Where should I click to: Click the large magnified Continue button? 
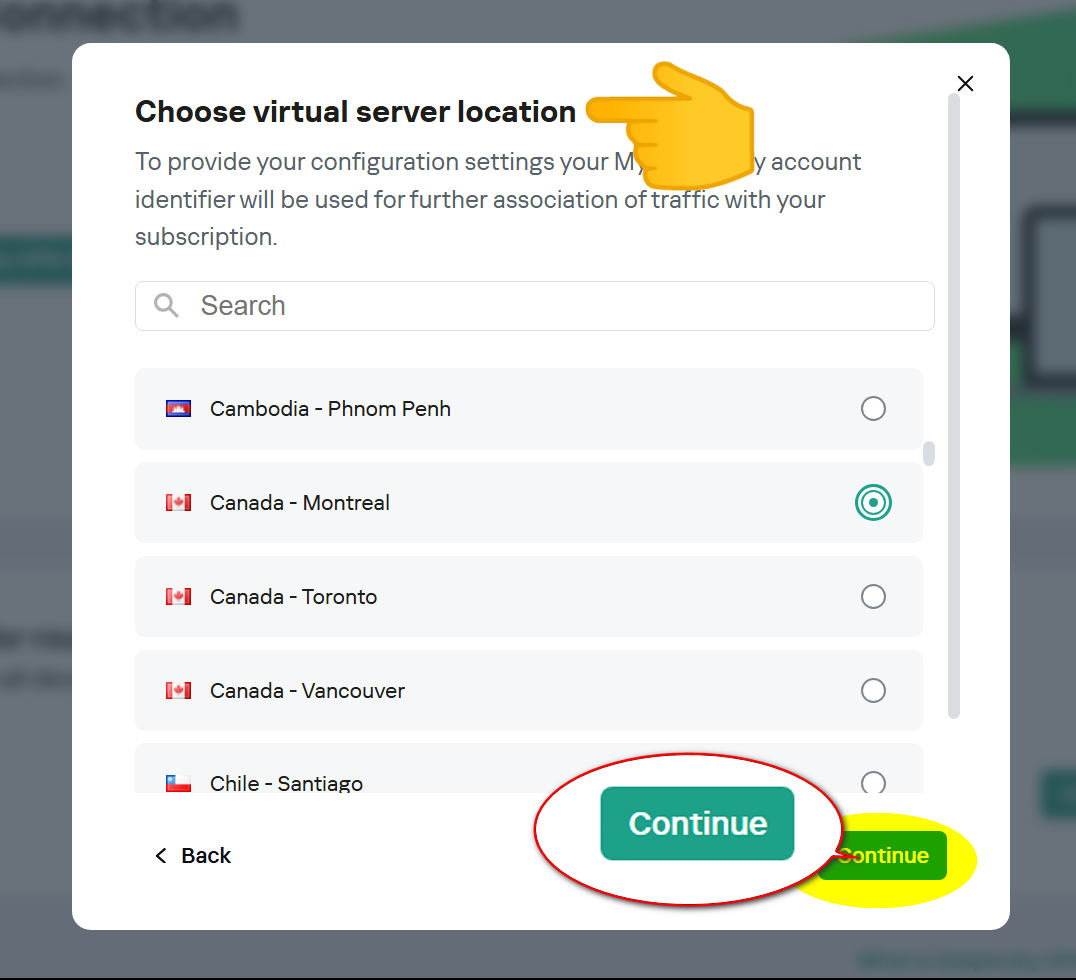tap(697, 824)
